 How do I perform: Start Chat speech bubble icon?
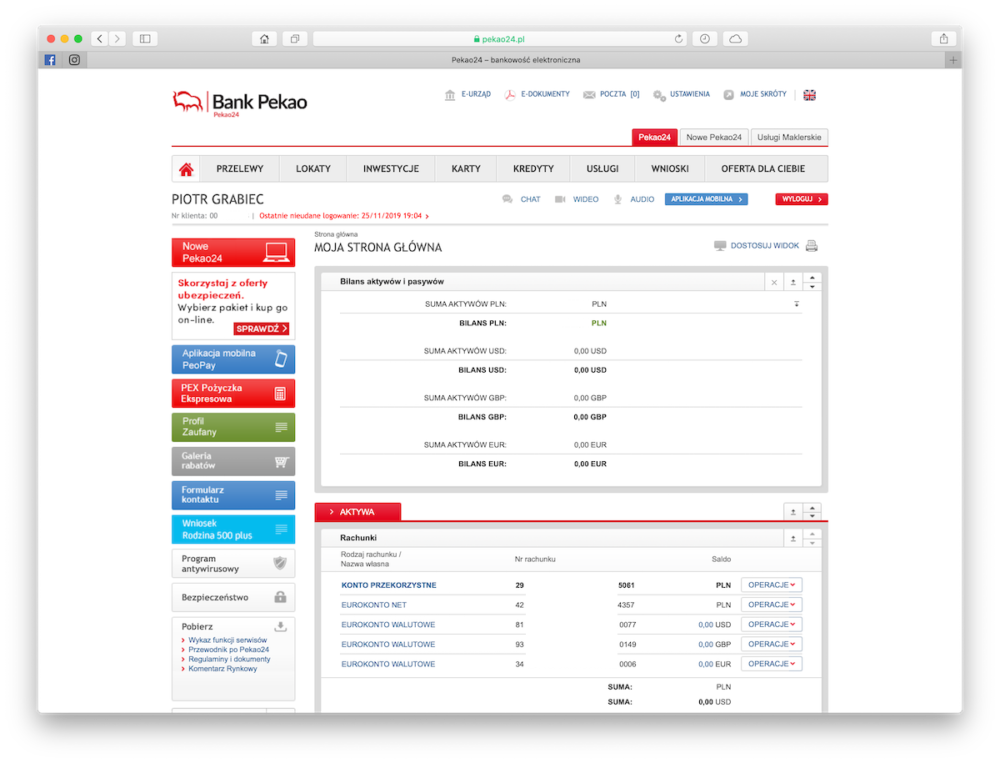click(507, 199)
